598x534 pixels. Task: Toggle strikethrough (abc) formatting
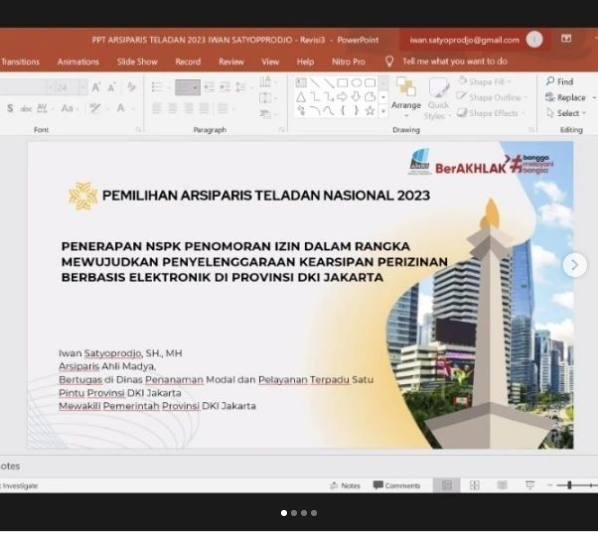[26, 109]
